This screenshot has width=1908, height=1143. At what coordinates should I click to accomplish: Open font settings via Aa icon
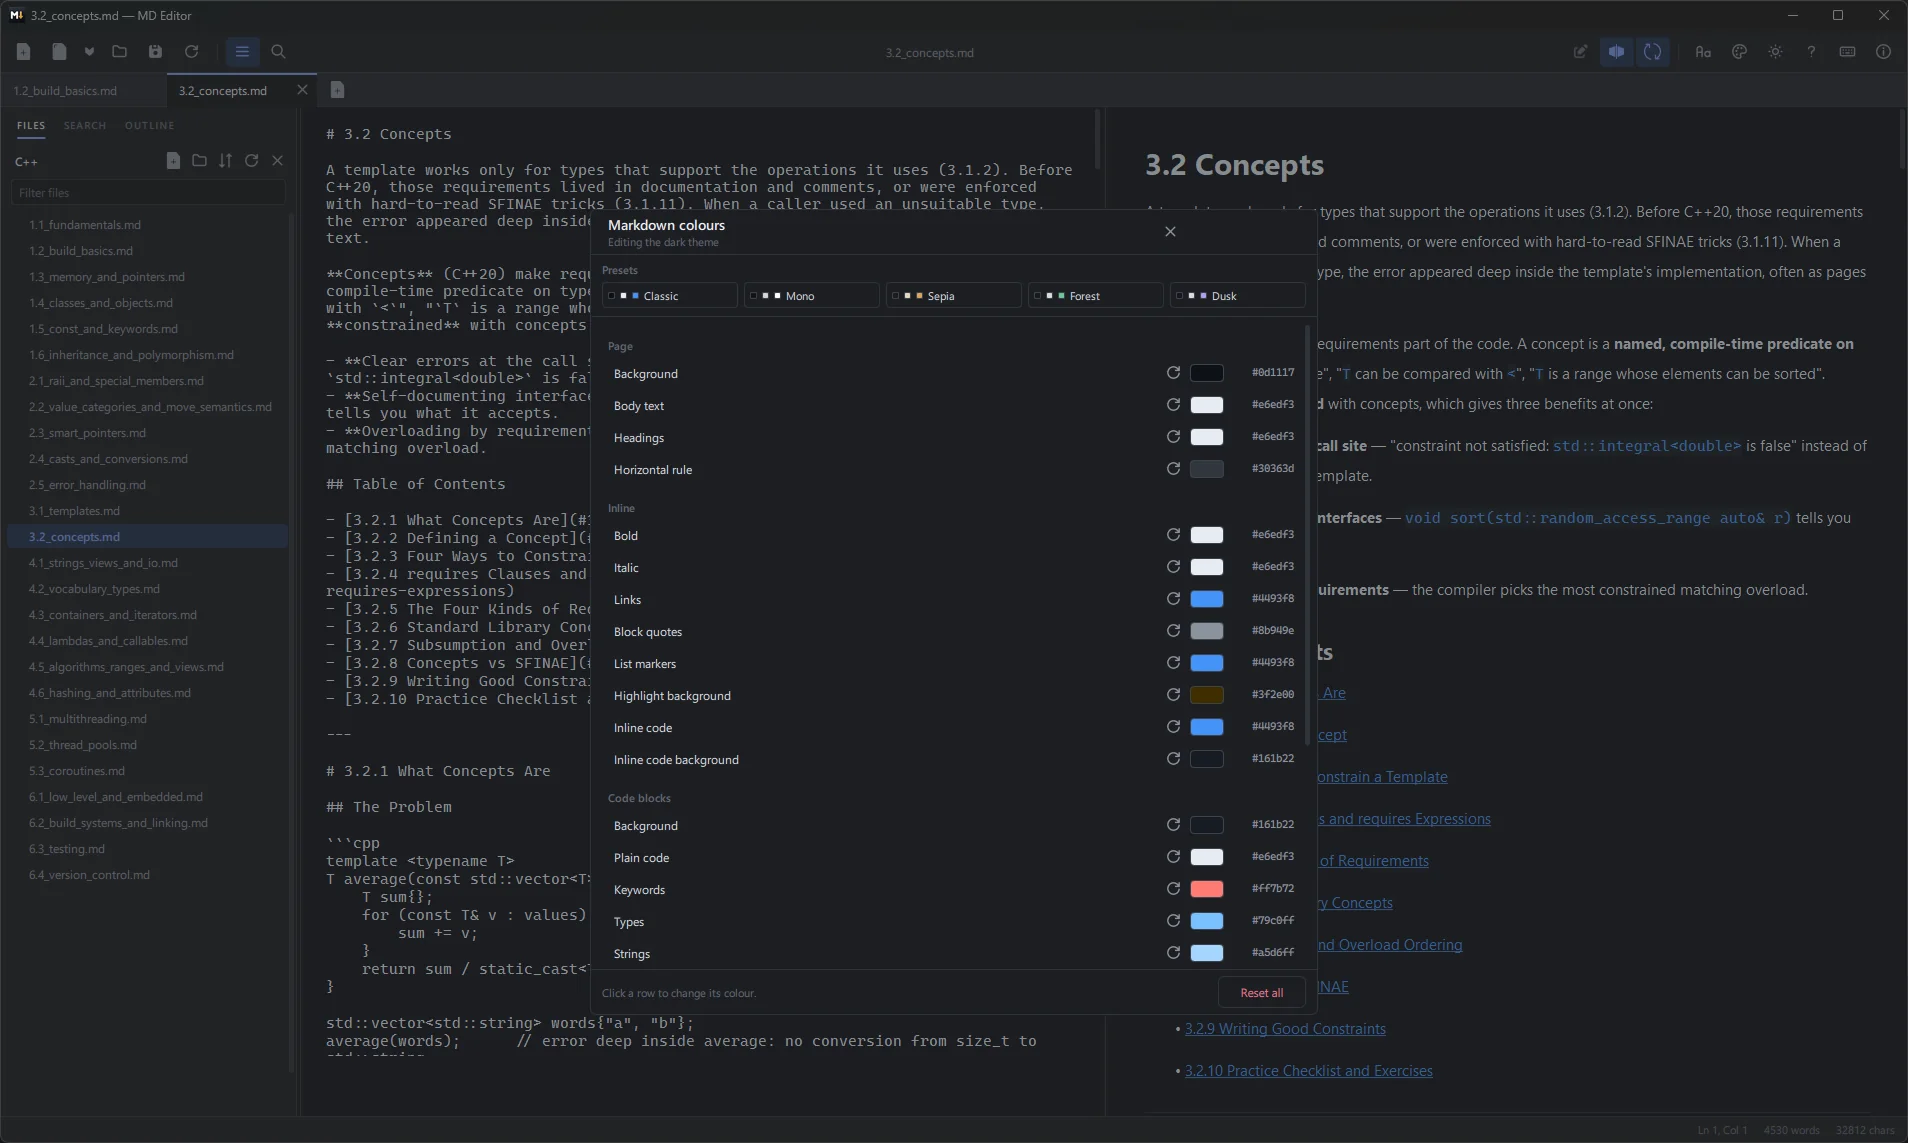(x=1703, y=52)
